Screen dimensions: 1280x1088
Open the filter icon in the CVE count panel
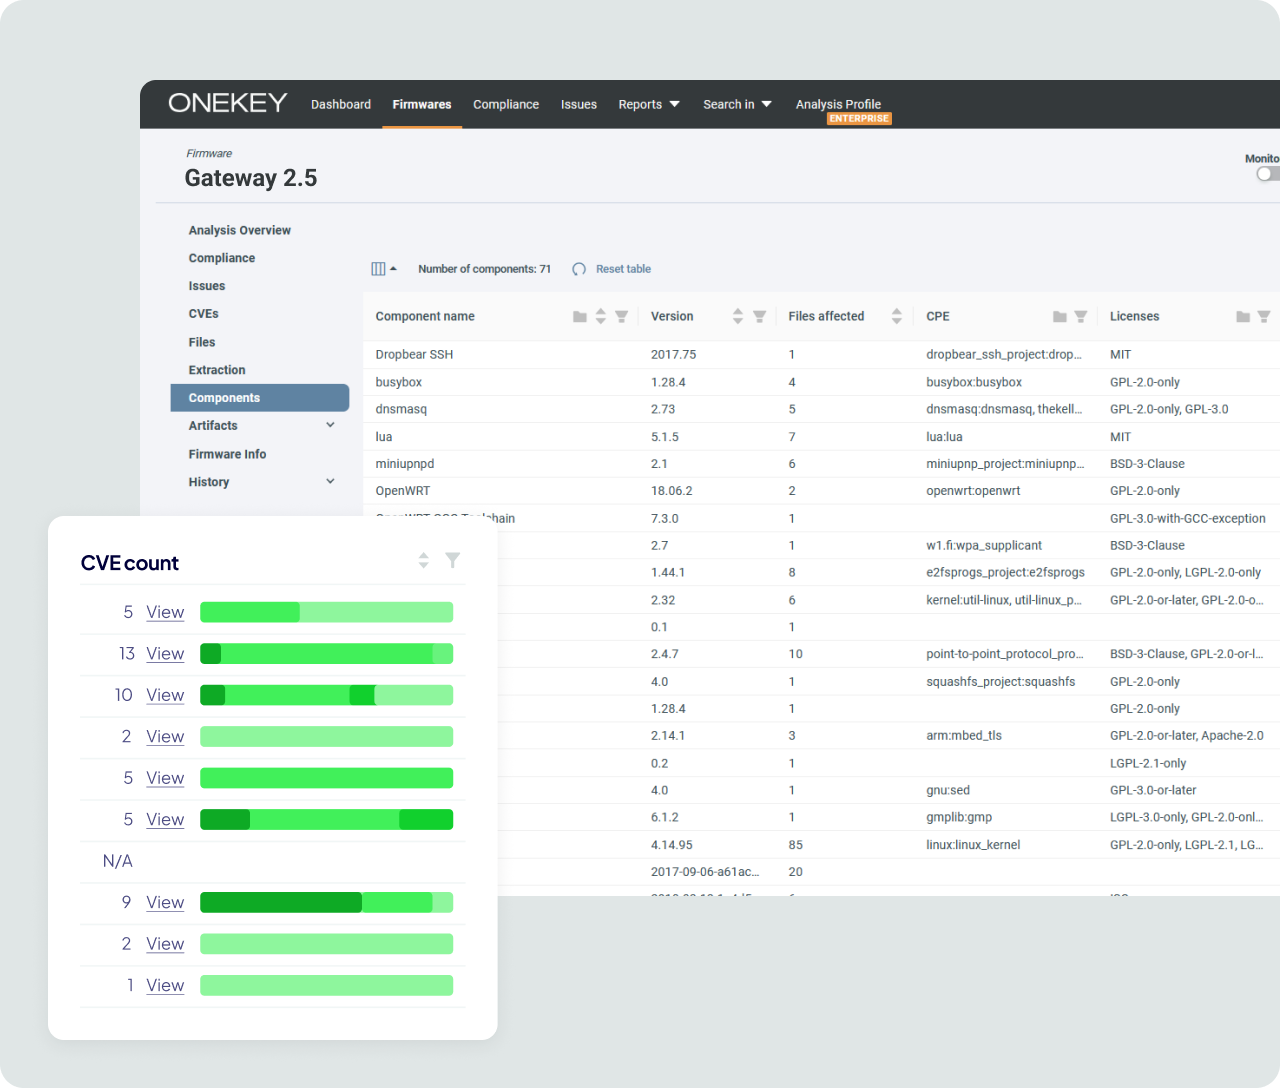(453, 560)
